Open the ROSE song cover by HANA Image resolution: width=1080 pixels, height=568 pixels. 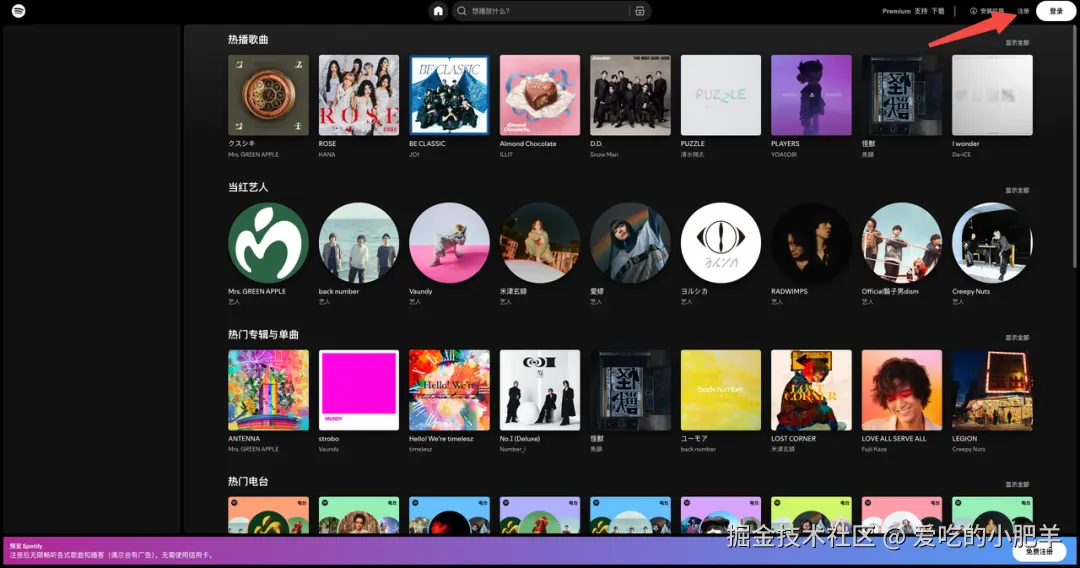(359, 95)
